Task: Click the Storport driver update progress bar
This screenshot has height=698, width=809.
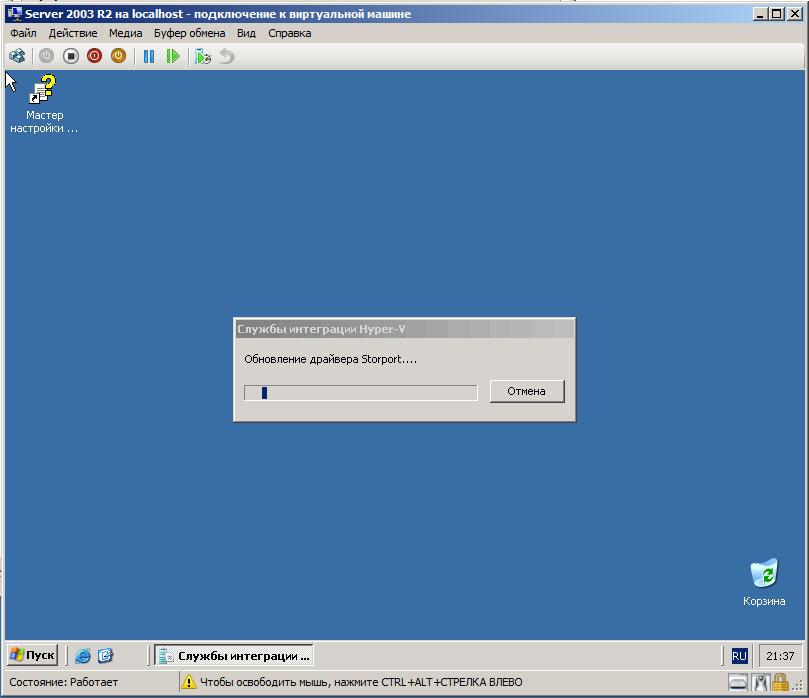Action: 361,393
